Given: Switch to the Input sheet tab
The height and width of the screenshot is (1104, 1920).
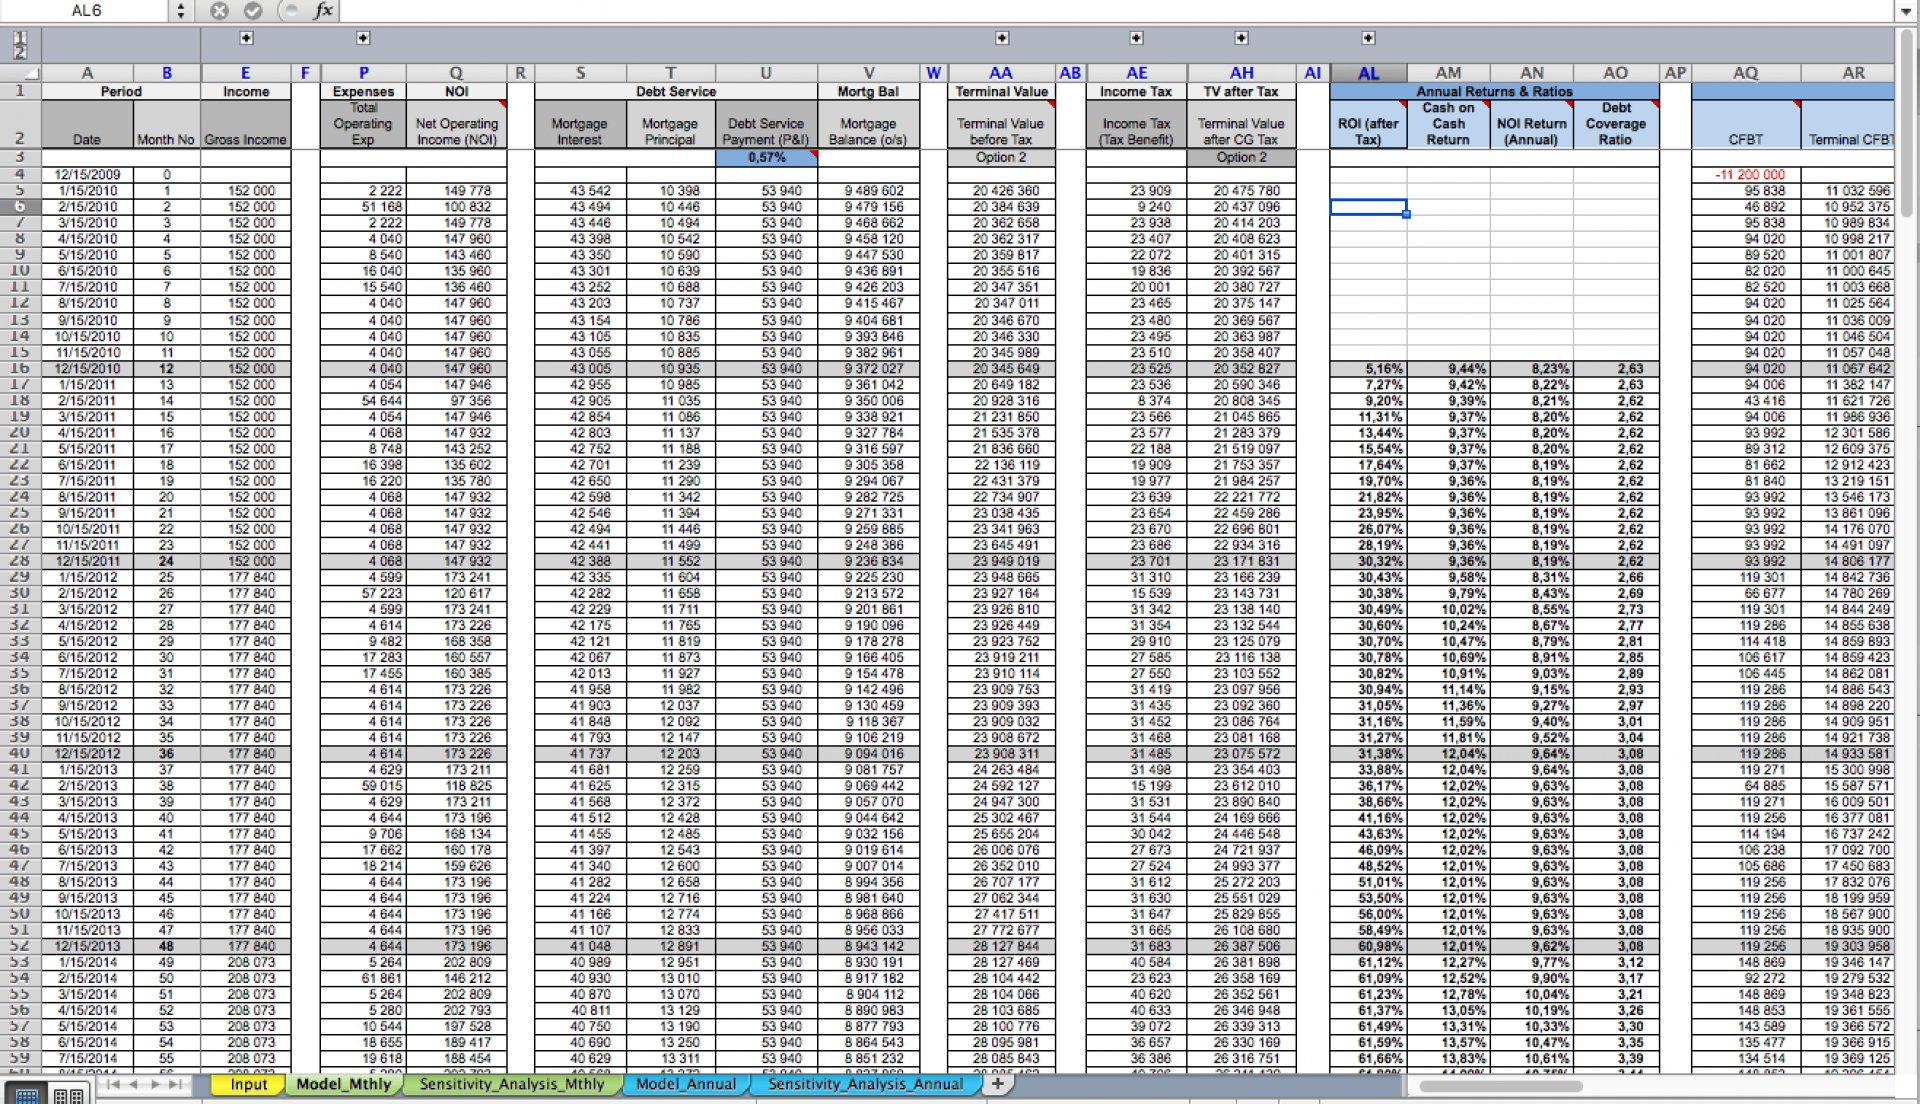Looking at the screenshot, I should point(248,1084).
